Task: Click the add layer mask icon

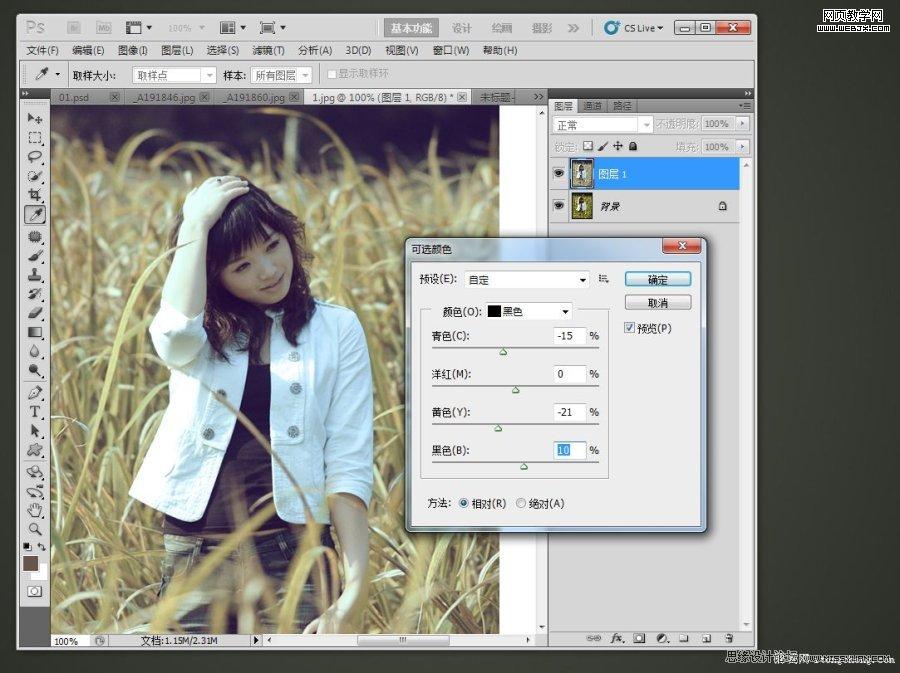Action: (x=639, y=638)
